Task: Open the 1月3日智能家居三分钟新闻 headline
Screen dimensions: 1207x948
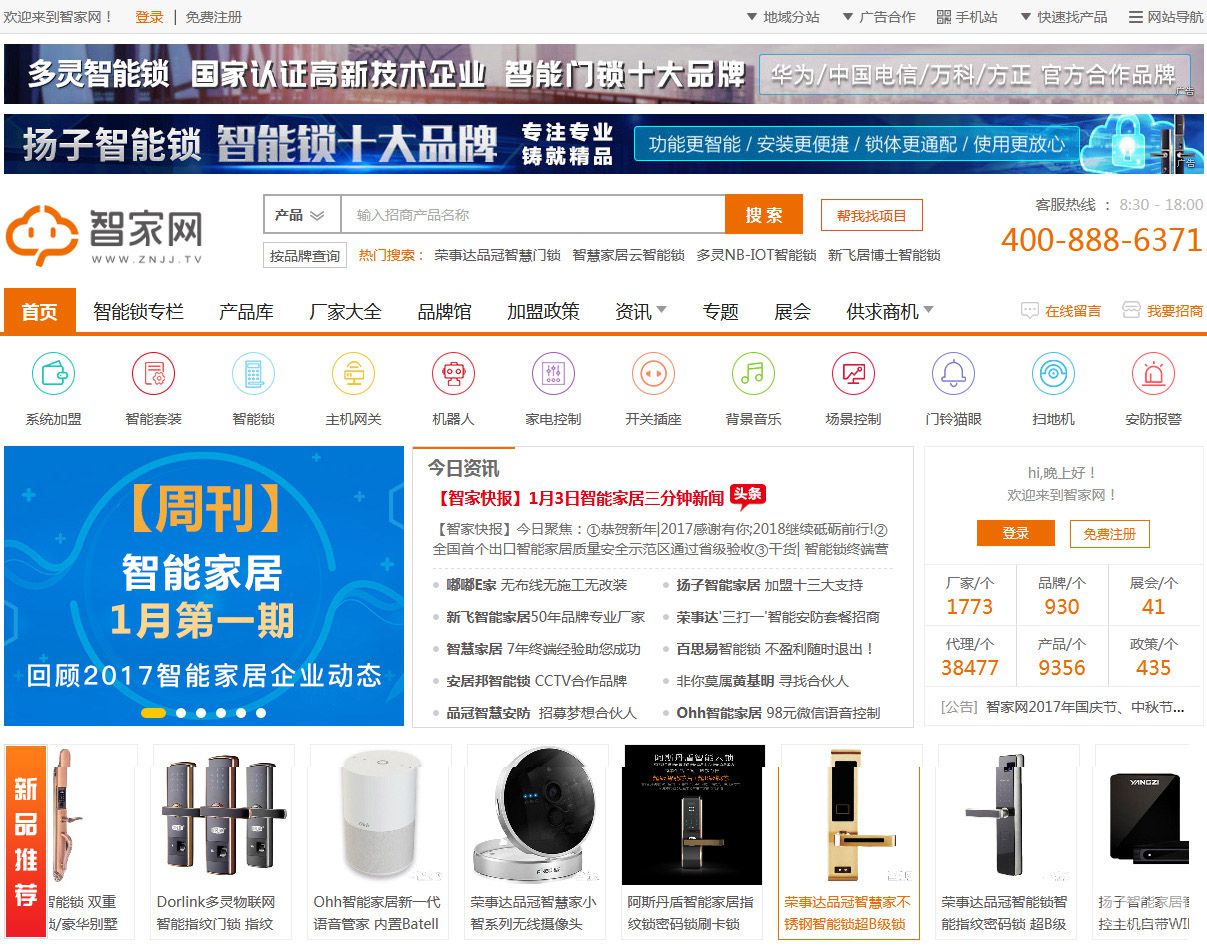Action: tap(580, 497)
